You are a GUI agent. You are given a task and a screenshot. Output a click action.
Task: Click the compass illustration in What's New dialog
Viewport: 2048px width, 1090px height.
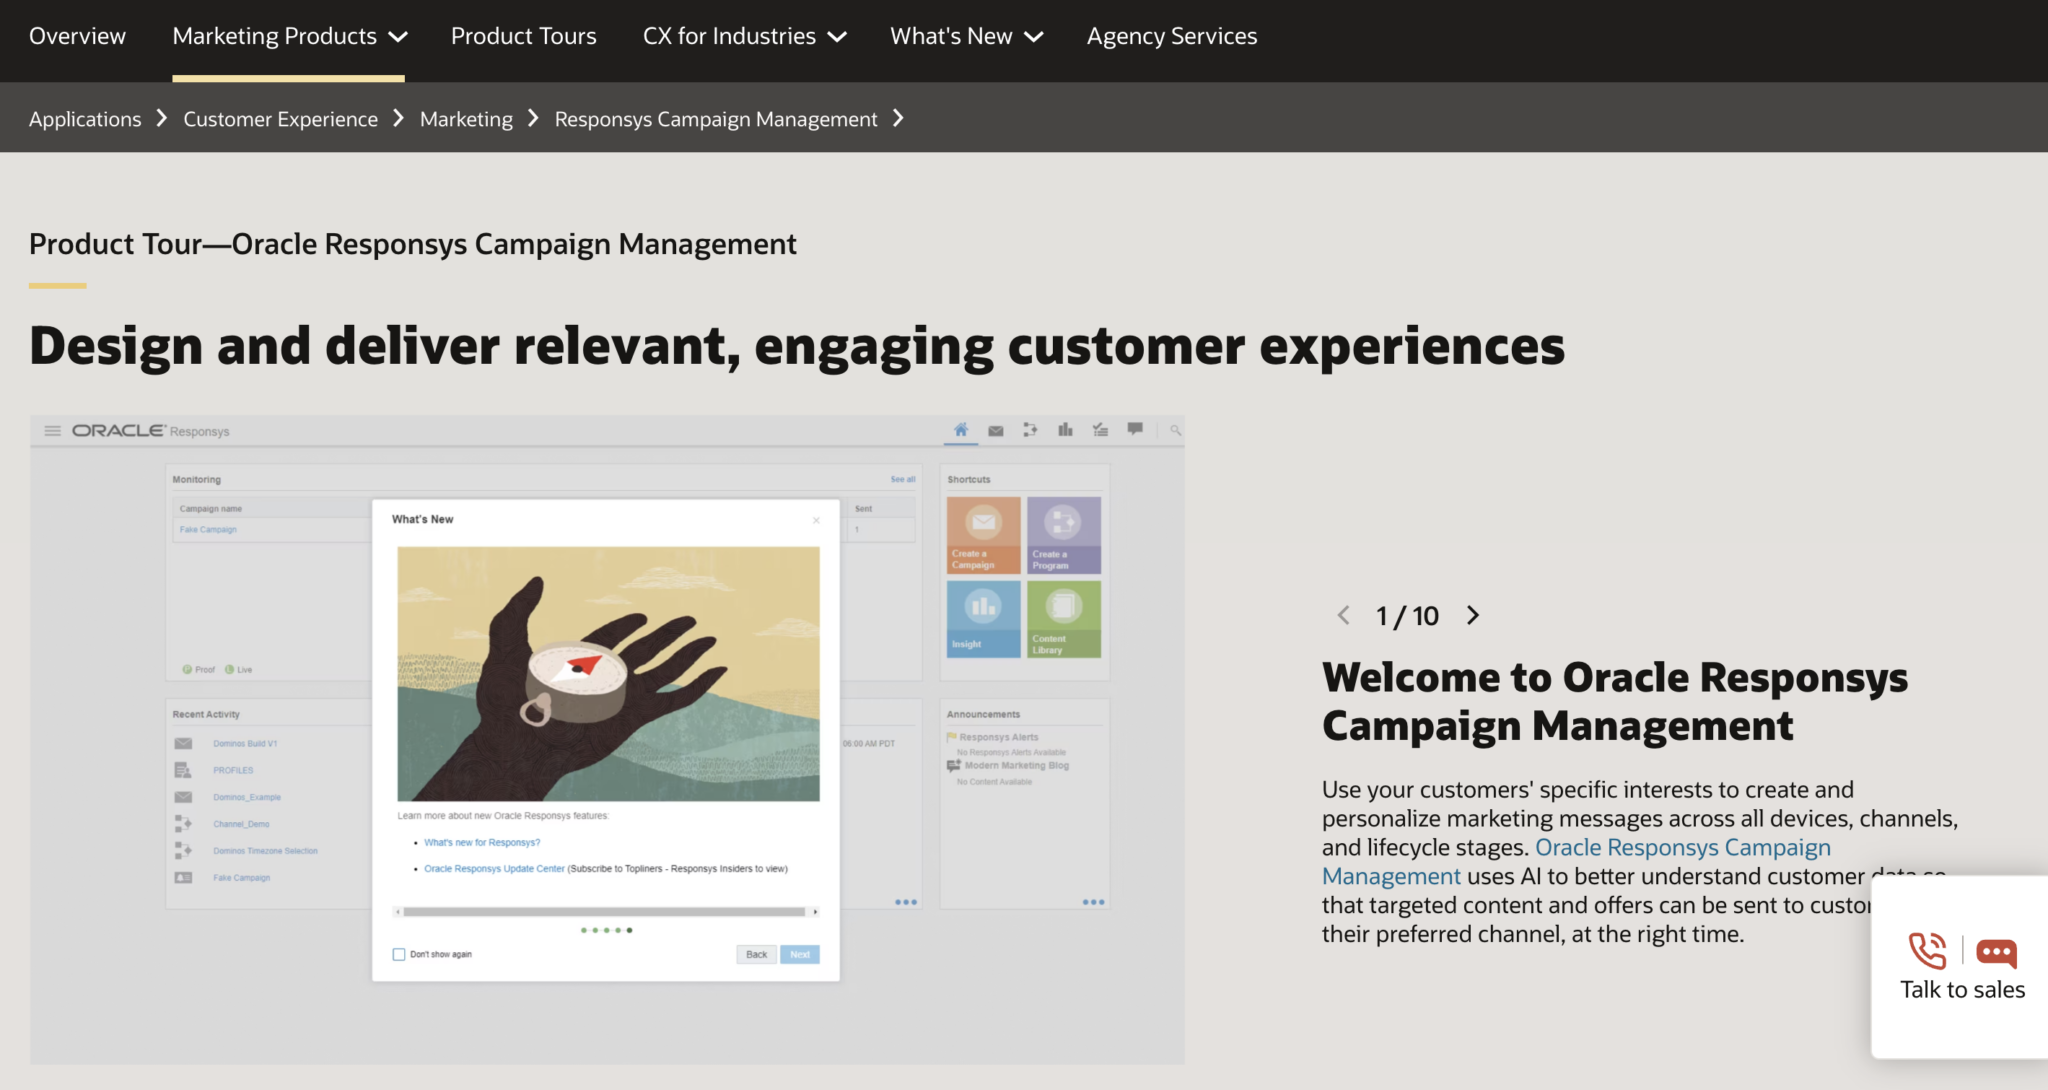click(x=608, y=673)
